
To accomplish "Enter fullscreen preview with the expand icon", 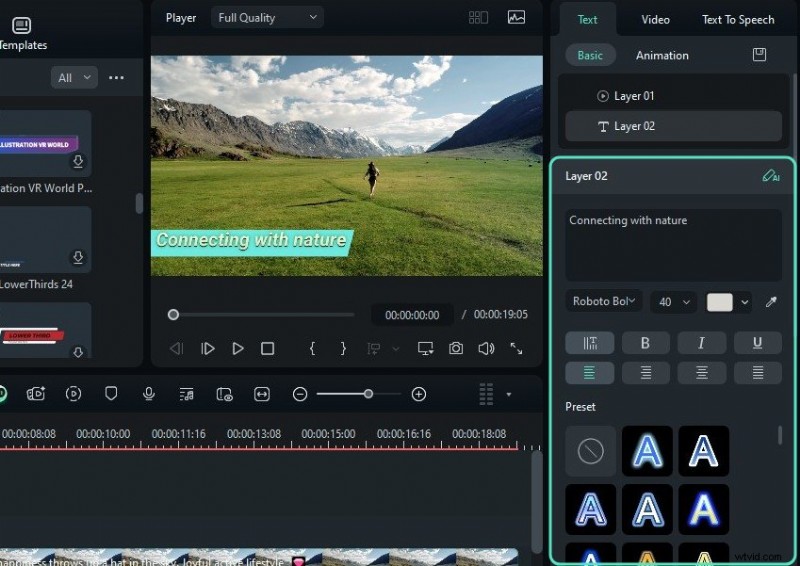I will click(516, 348).
